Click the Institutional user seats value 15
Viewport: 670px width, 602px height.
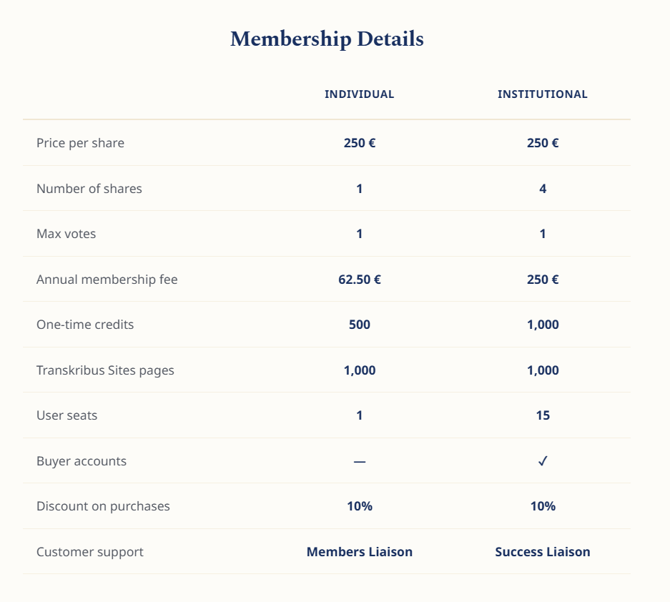tap(543, 415)
